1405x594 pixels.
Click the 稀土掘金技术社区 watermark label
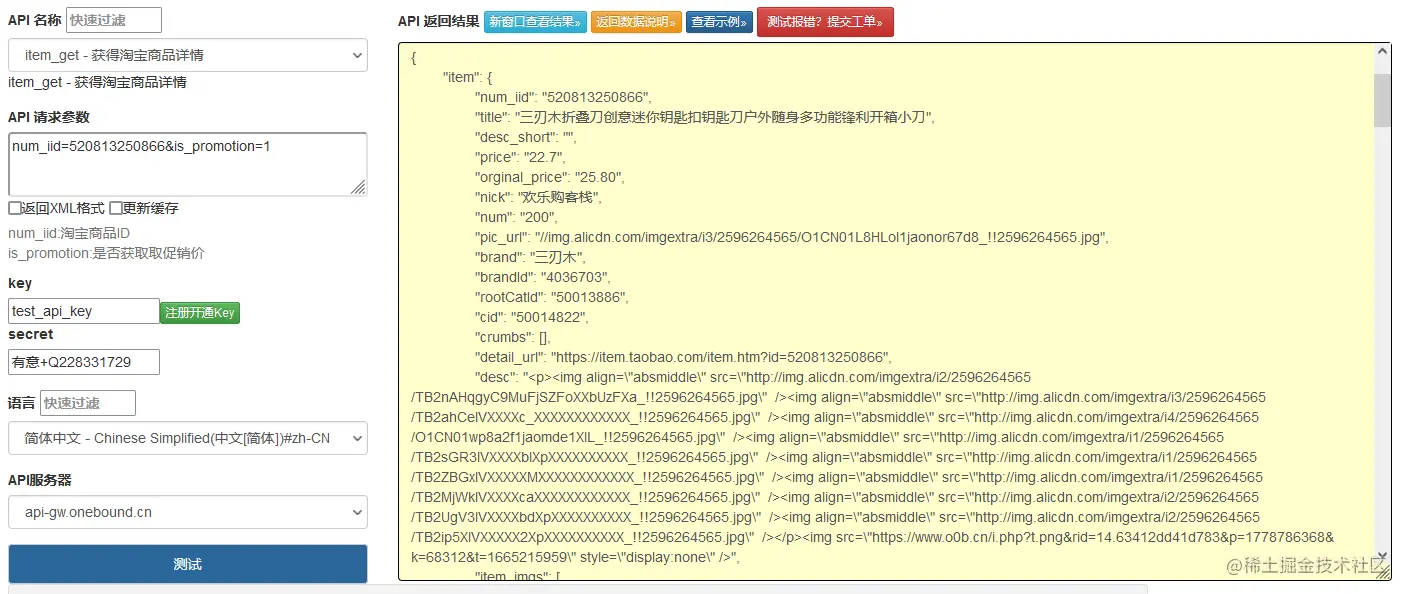point(1307,567)
